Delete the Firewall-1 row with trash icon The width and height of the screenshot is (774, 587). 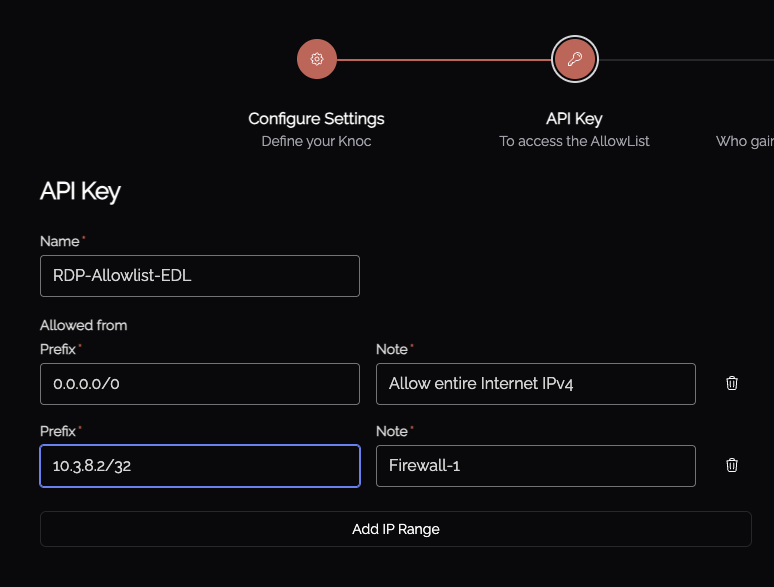click(x=732, y=465)
